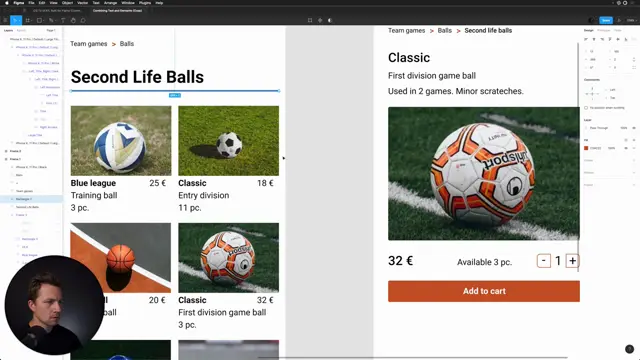
Task: Open the Edit menu
Action: (42, 3)
